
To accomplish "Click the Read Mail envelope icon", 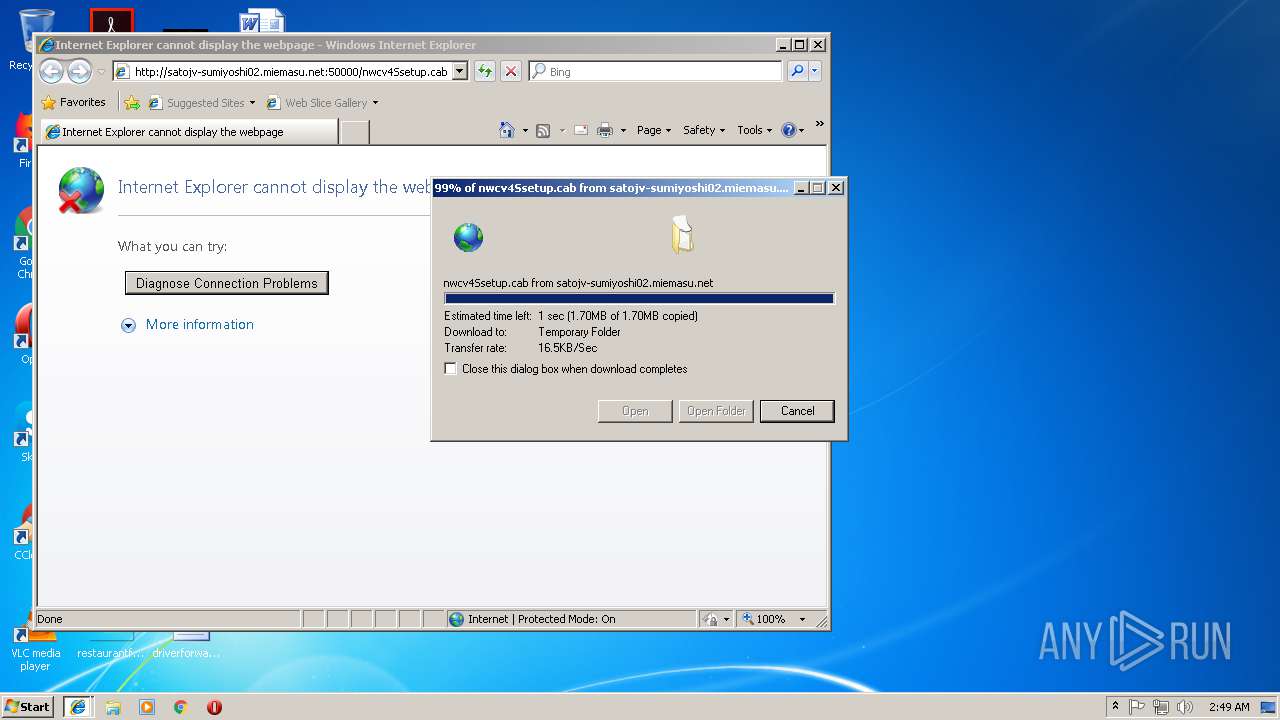I will (580, 130).
